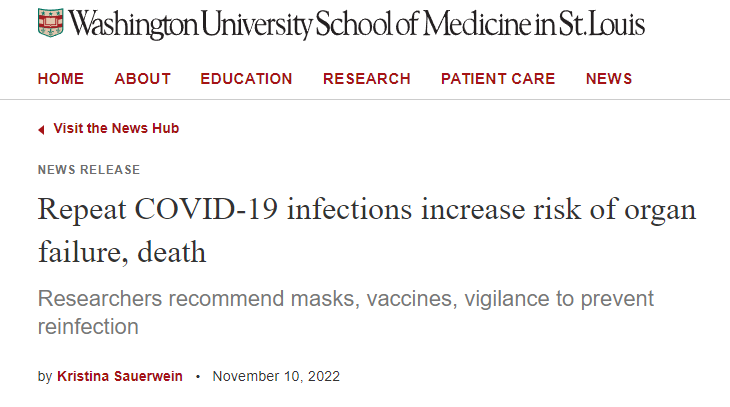730x407 pixels.
Task: Follow the Visit the News Hub link
Action: [x=116, y=129]
